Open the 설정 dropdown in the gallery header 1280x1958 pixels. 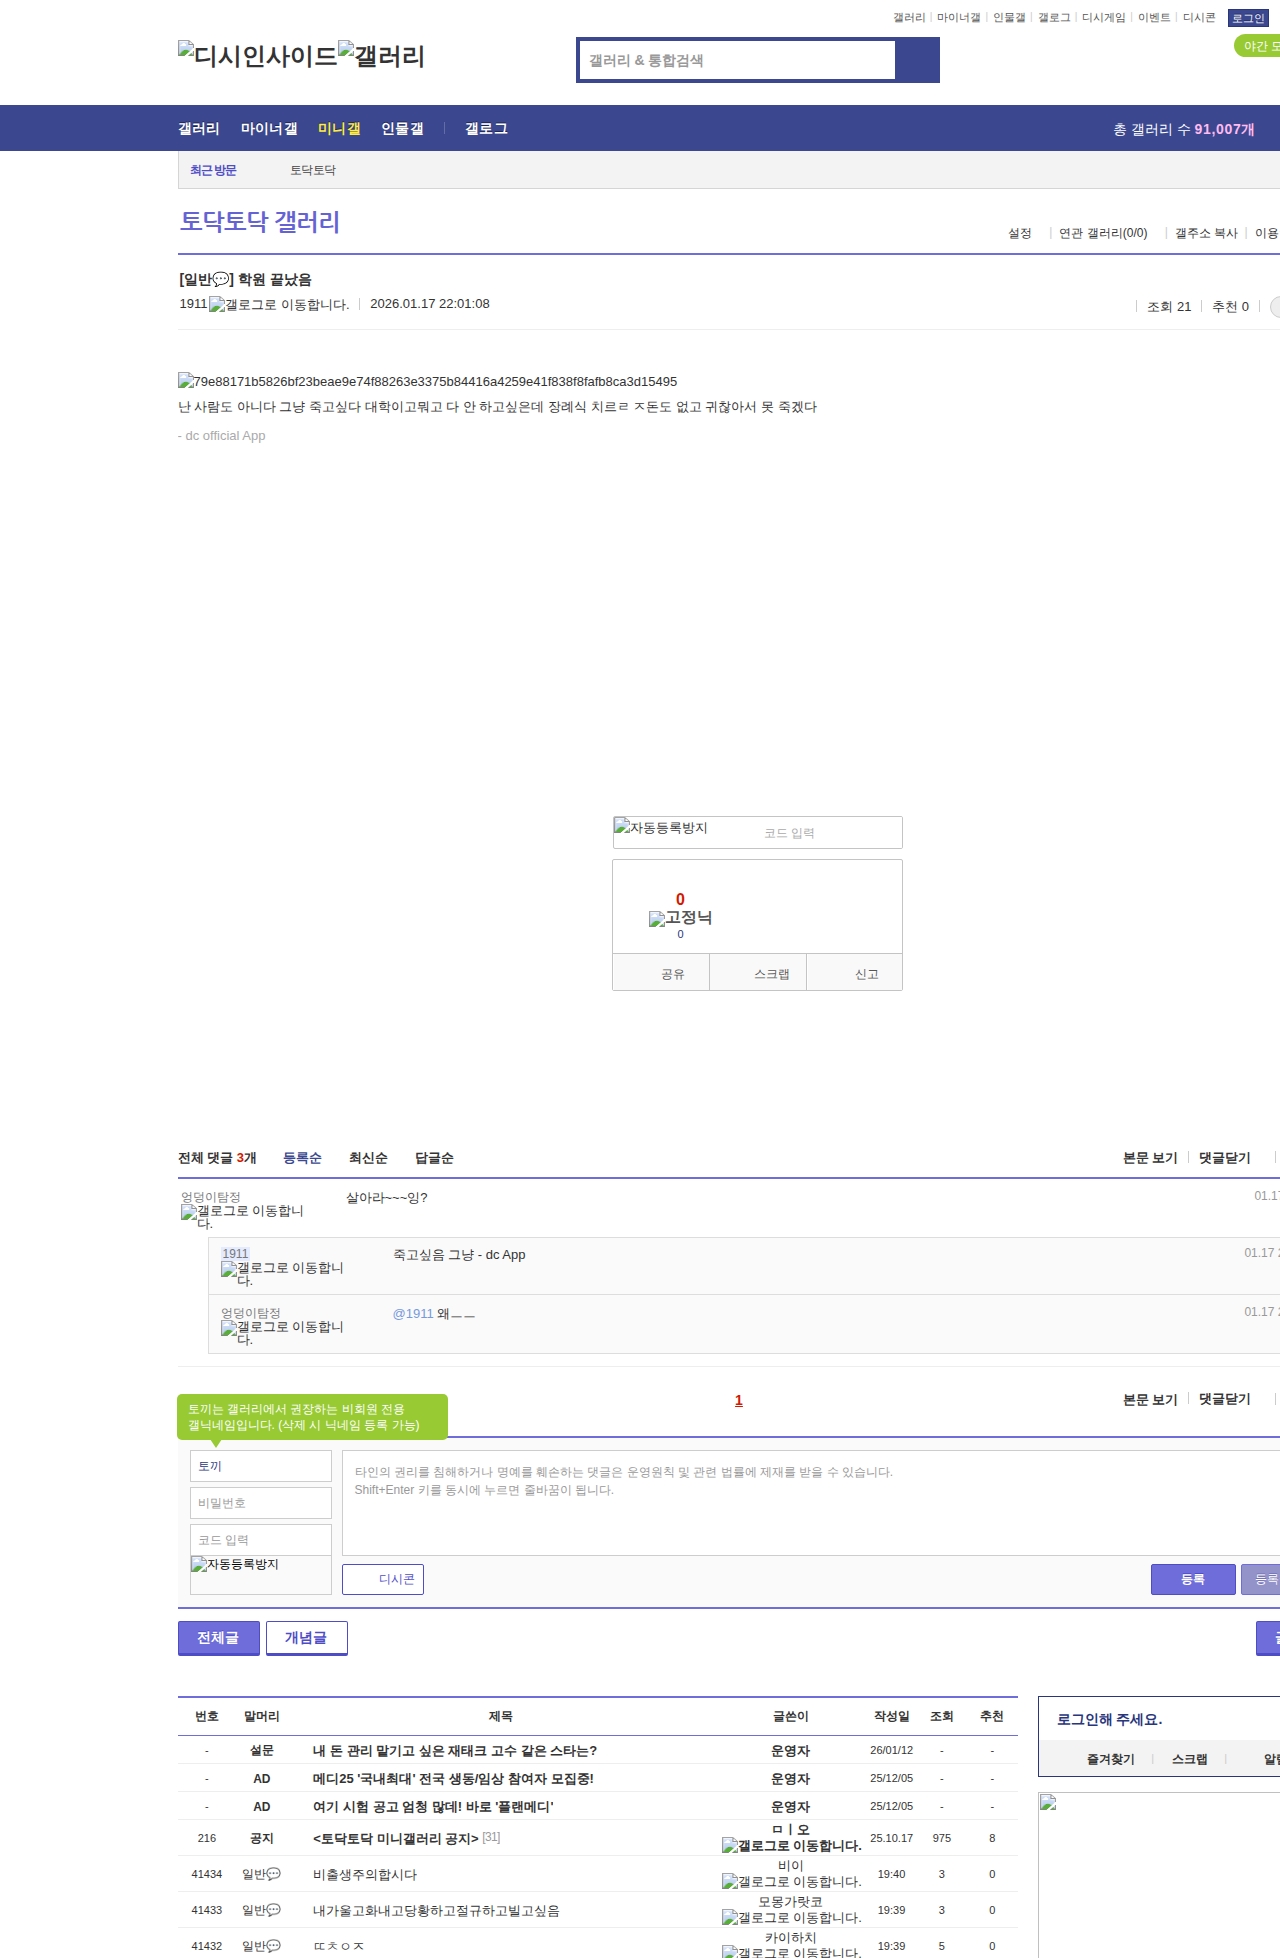(x=1020, y=233)
